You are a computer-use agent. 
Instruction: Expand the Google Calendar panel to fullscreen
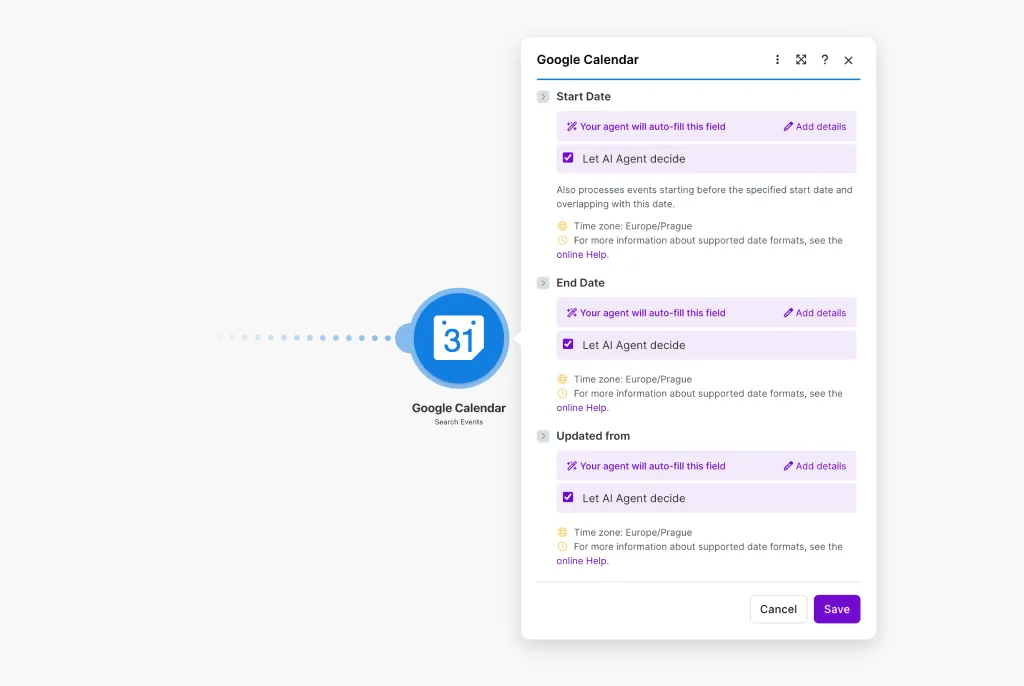click(801, 59)
